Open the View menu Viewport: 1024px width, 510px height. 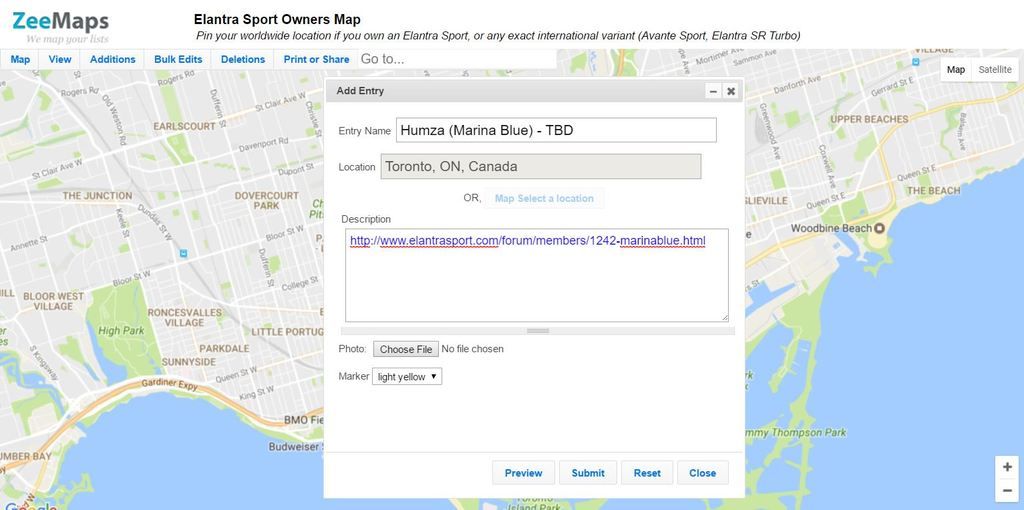[x=59, y=59]
